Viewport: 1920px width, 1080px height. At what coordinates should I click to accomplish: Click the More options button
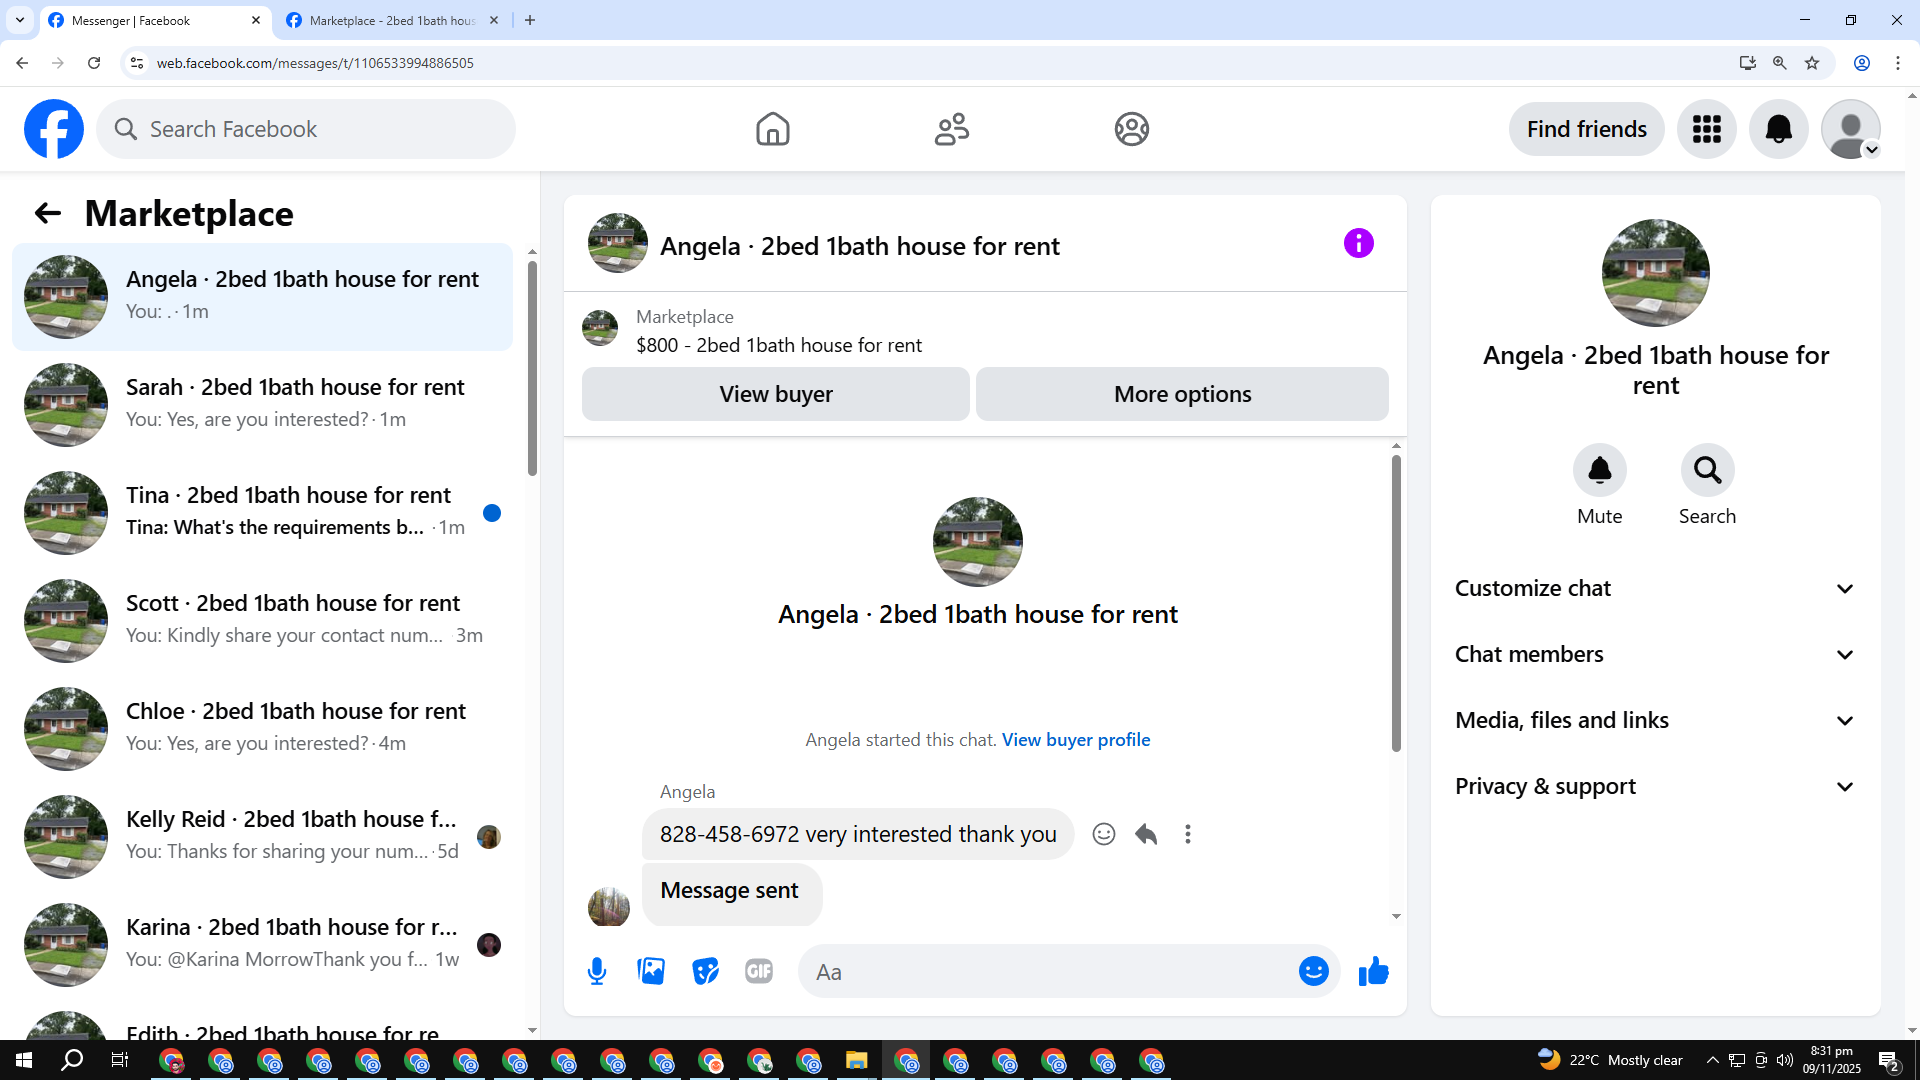coord(1182,394)
